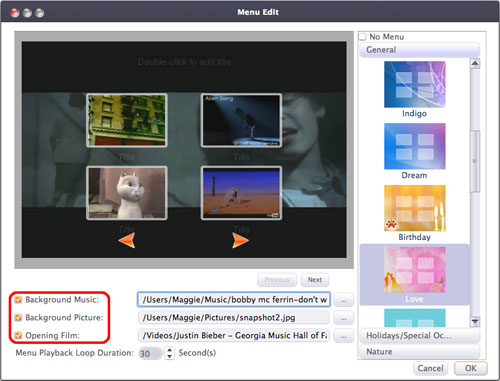Click the Title label under cat thumbnail
The image size is (500, 381).
point(127,229)
